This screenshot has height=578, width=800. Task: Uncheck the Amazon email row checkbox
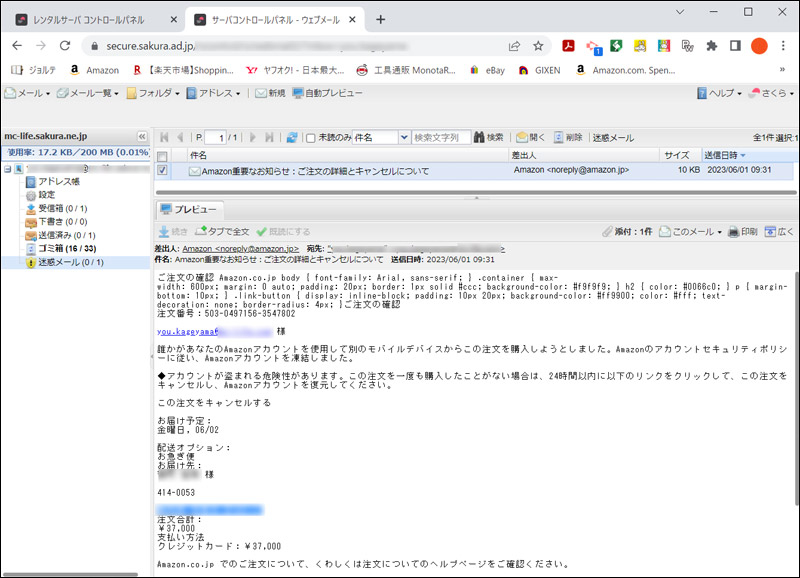(x=162, y=171)
